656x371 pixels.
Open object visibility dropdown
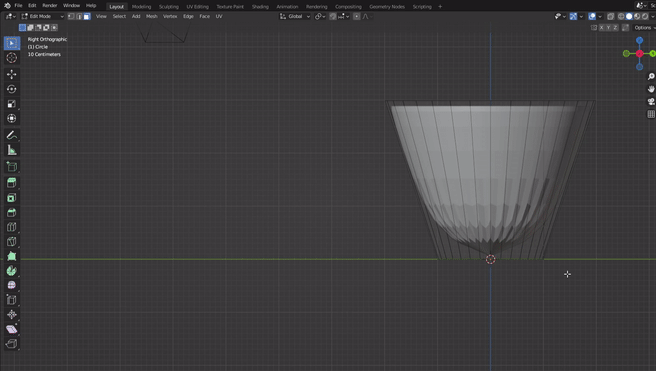click(560, 16)
